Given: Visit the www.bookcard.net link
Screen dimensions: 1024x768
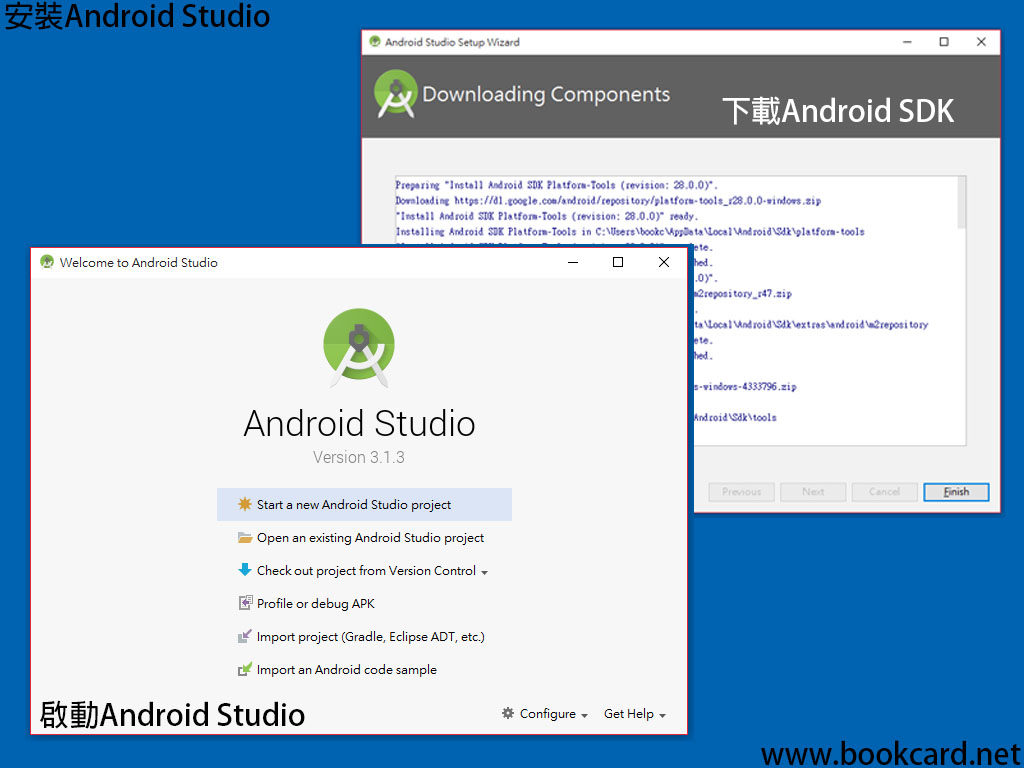Looking at the screenshot, I should pos(888,753).
